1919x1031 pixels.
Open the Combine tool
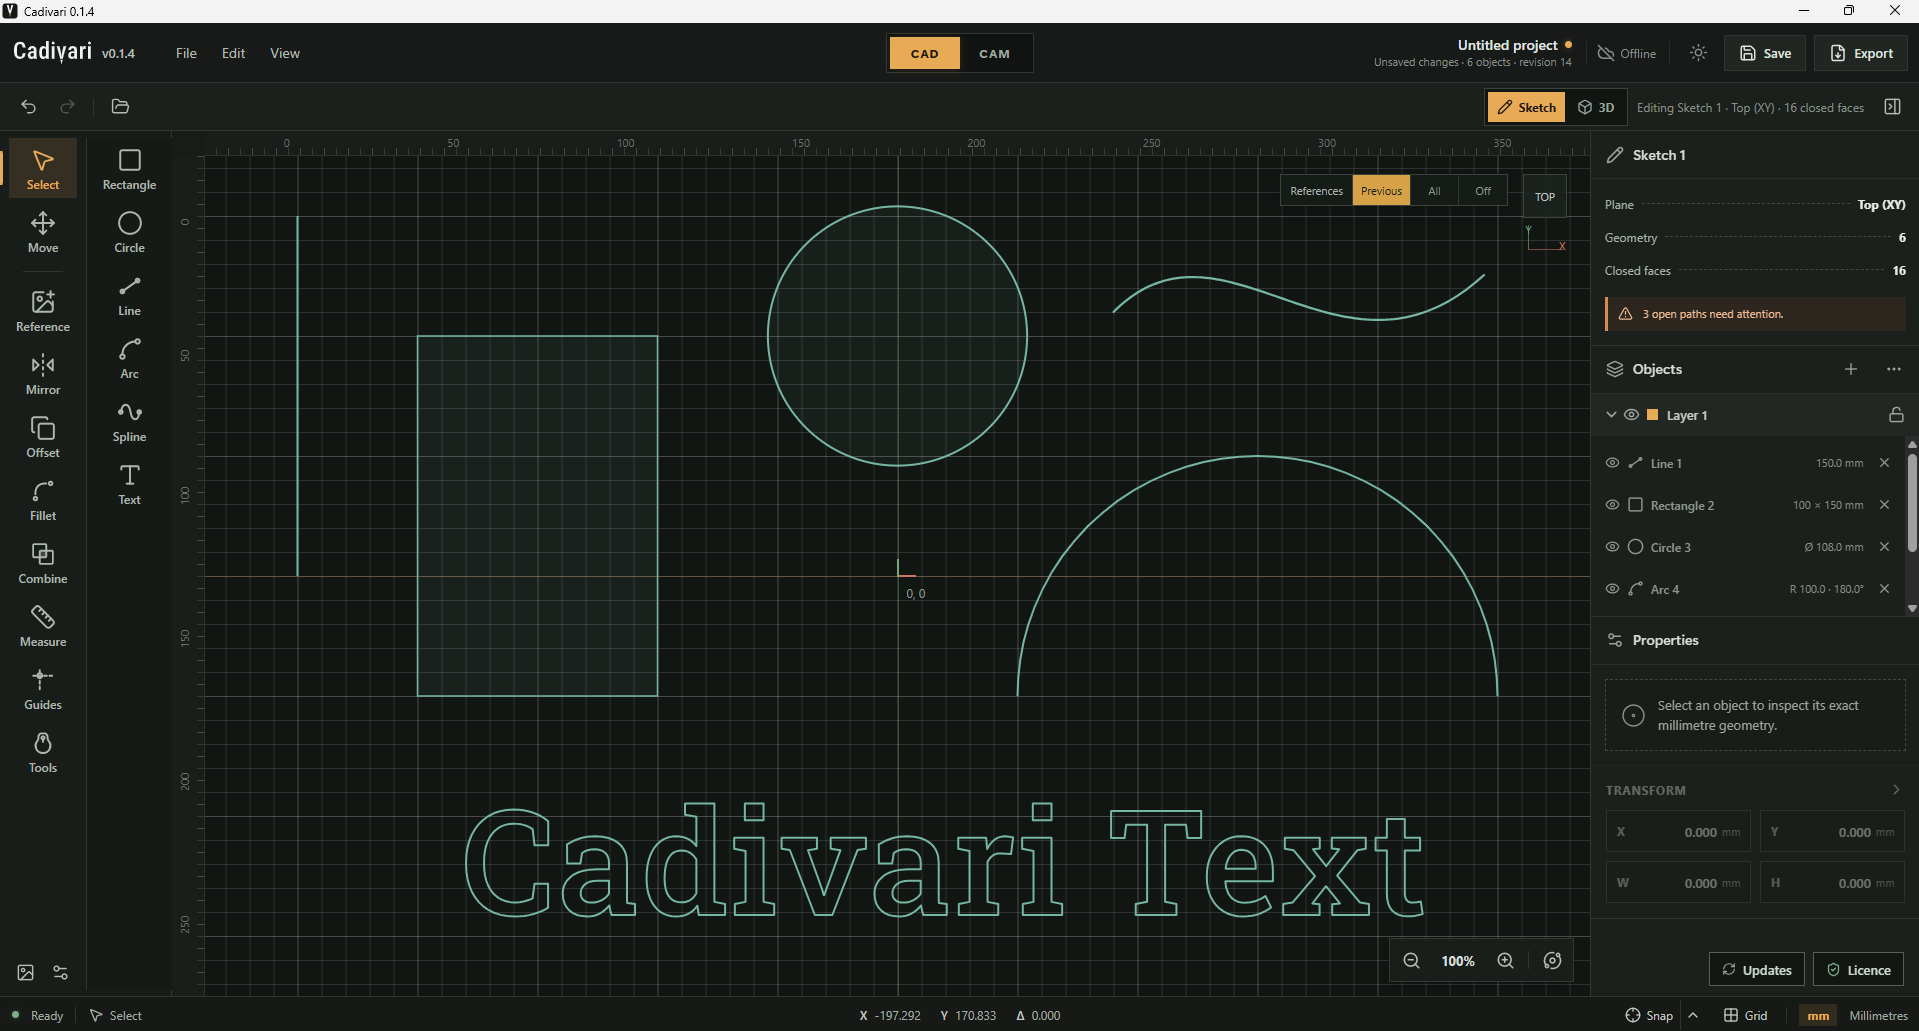(43, 563)
